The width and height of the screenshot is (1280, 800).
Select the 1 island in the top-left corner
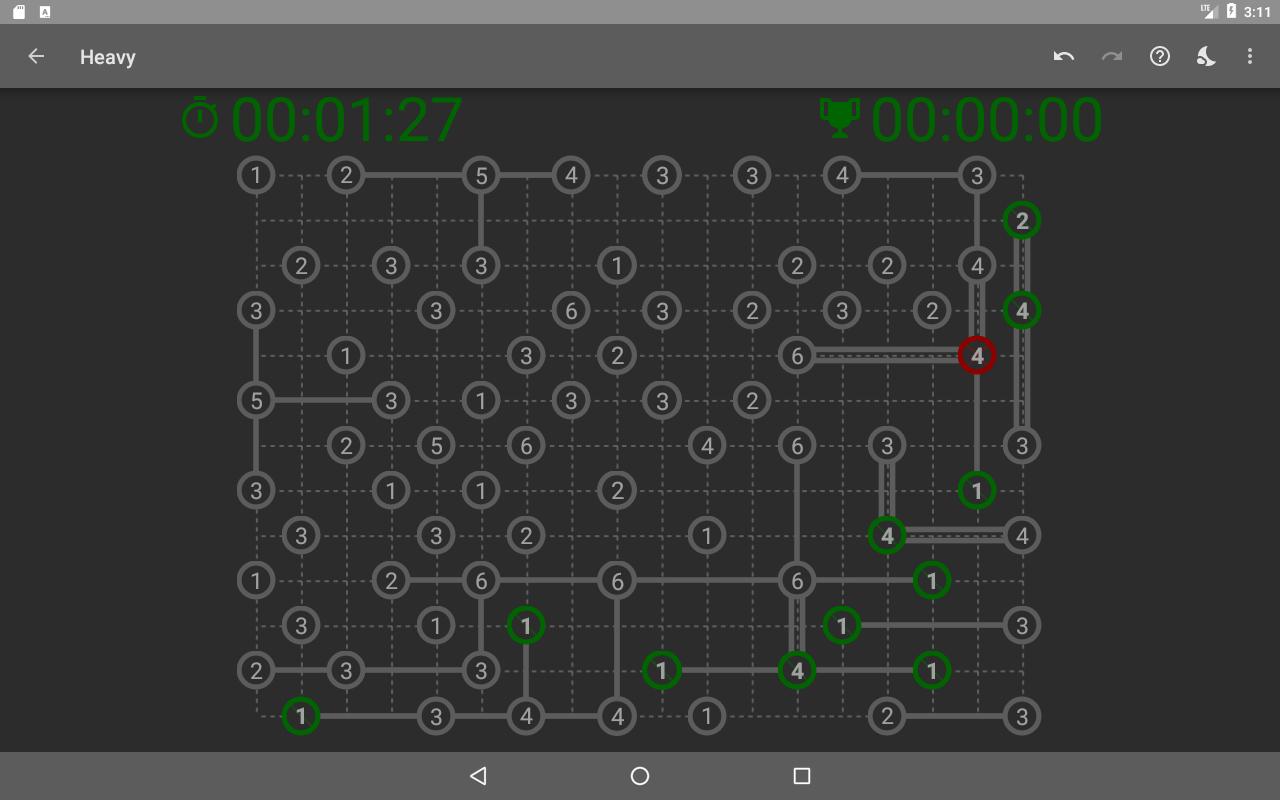point(256,175)
